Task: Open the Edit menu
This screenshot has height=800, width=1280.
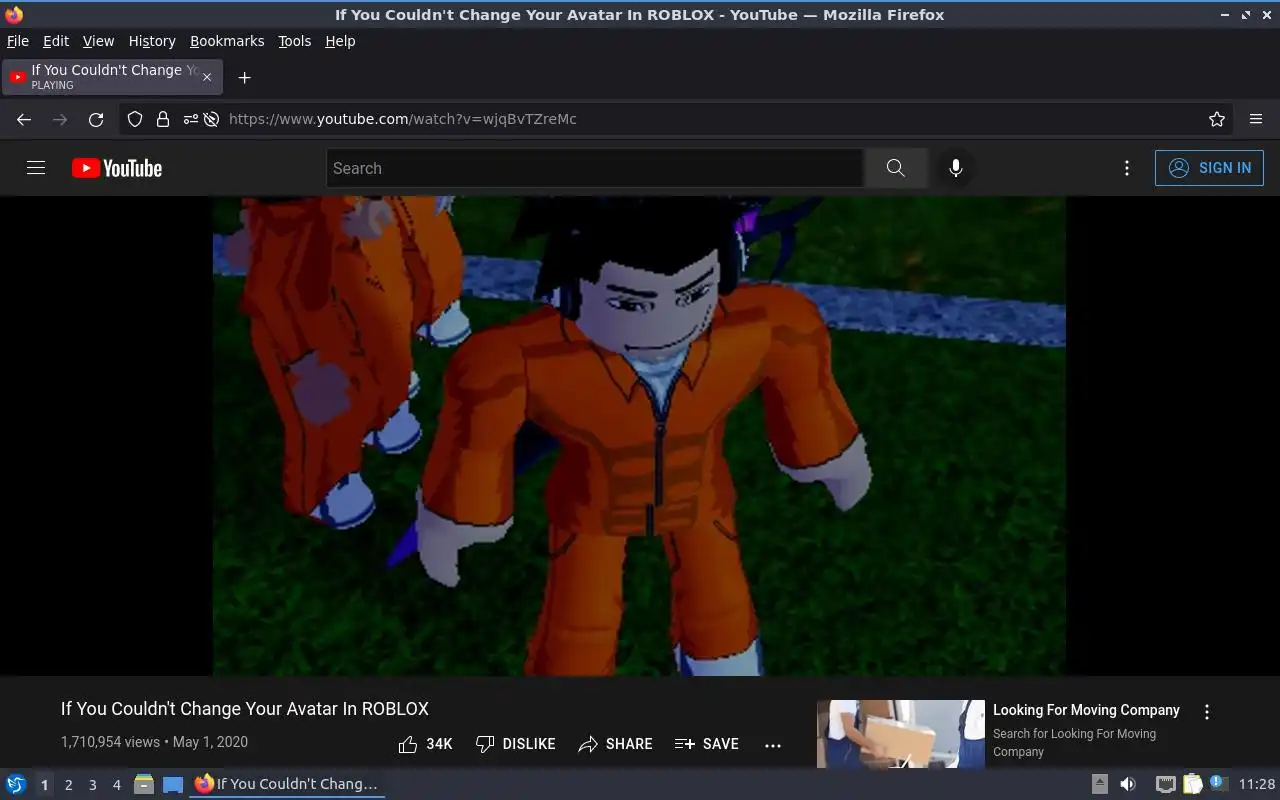Action: click(x=56, y=41)
